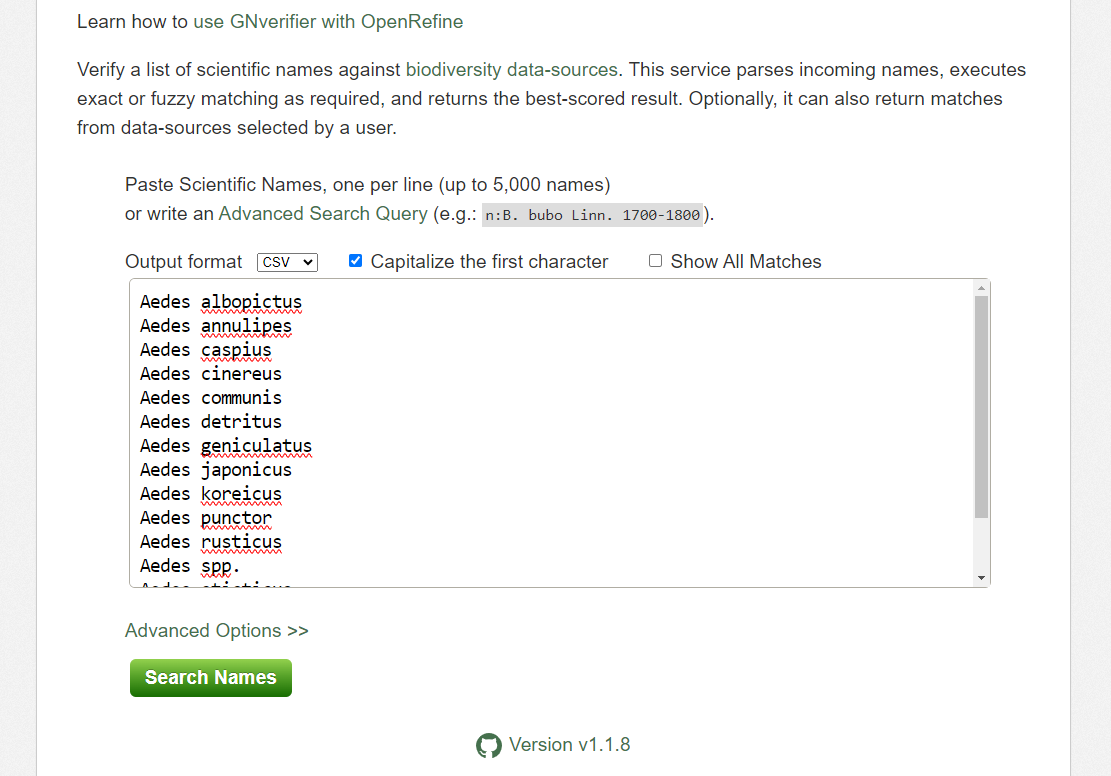Click on the line 'Aedes detritus'
This screenshot has height=776, width=1111.
click(x=211, y=422)
